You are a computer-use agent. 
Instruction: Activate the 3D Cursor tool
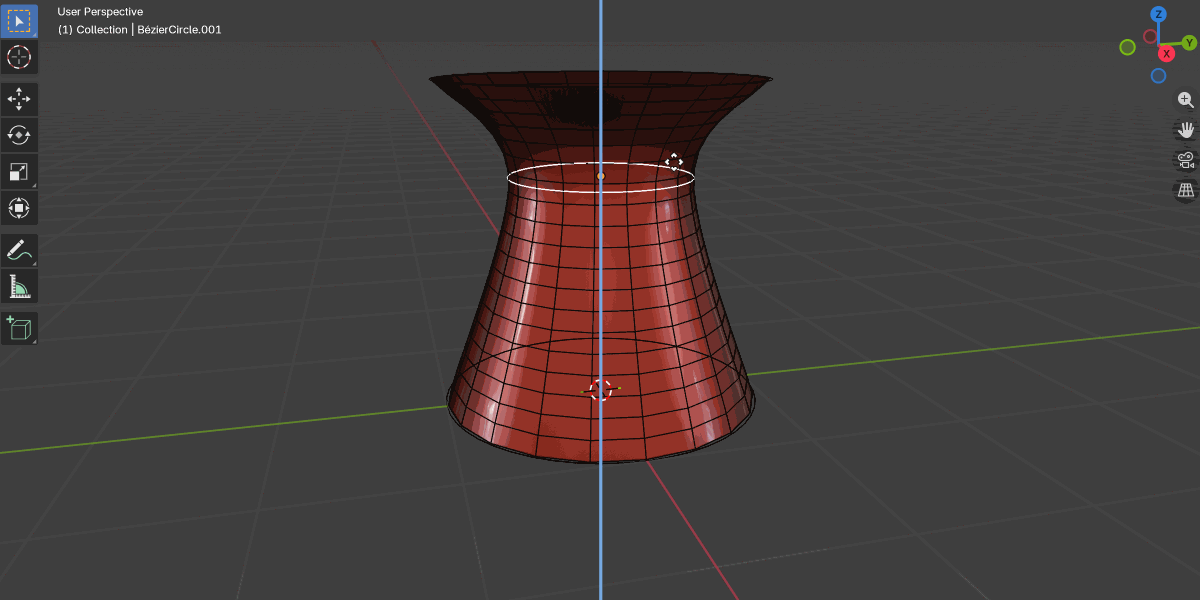tap(19, 57)
